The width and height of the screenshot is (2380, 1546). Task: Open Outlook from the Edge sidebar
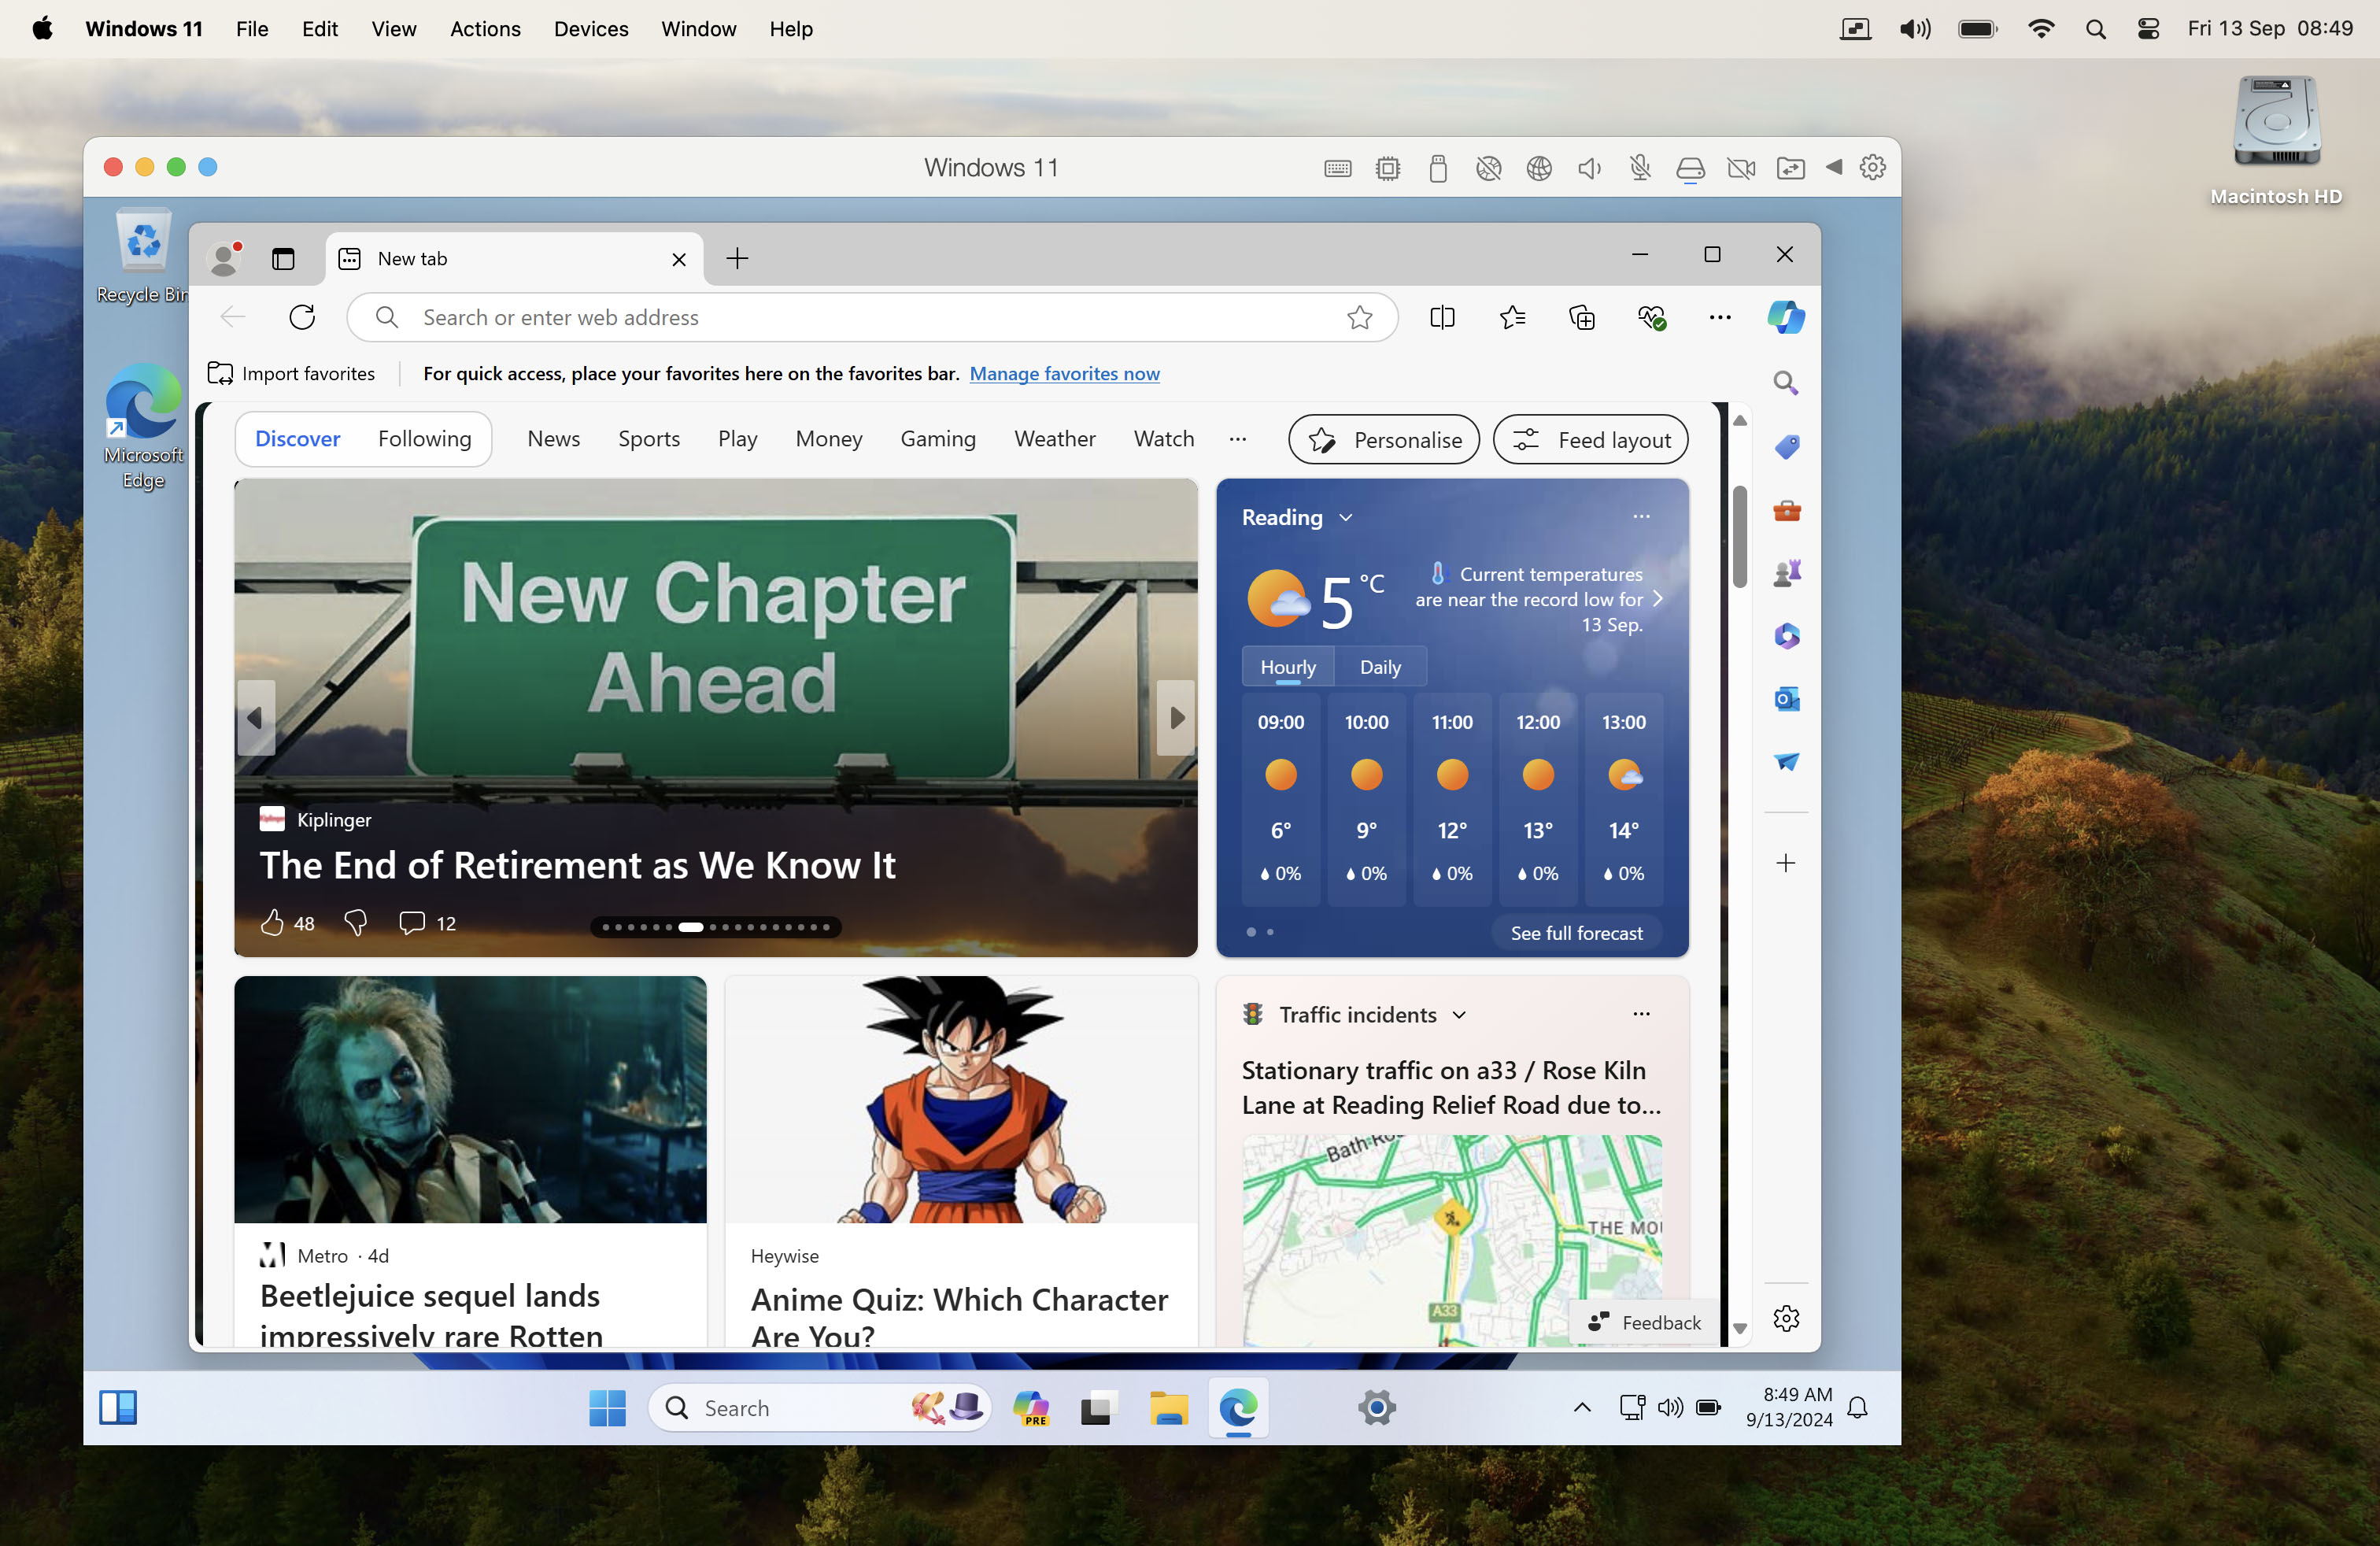pos(1786,699)
